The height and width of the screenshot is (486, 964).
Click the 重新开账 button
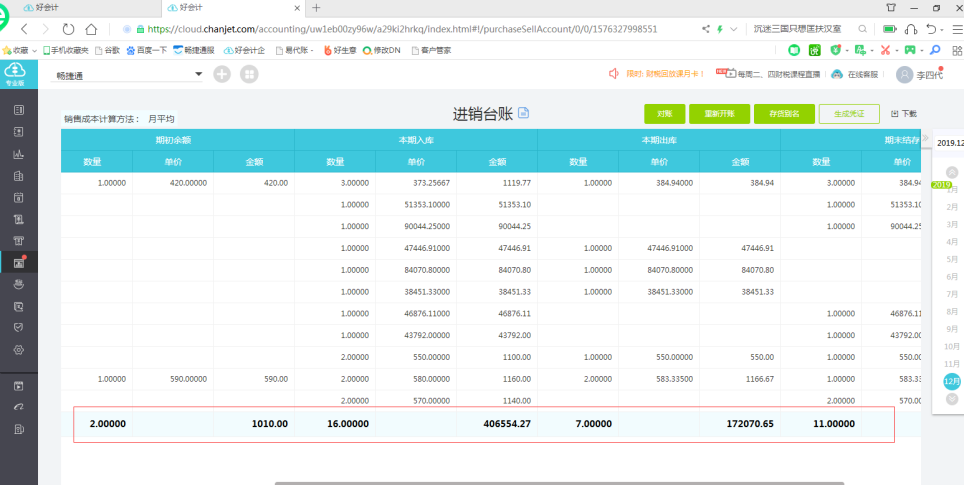coord(719,114)
